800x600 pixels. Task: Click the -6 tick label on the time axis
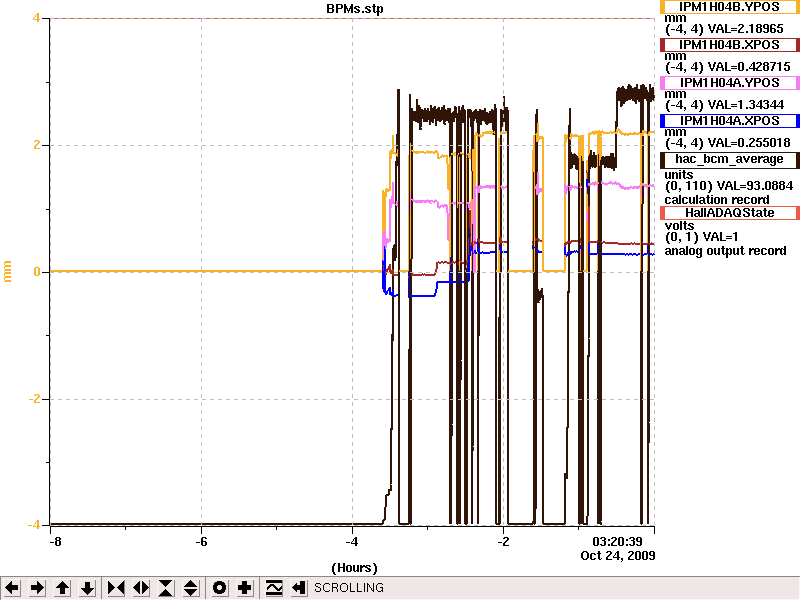pyautogui.click(x=202, y=542)
